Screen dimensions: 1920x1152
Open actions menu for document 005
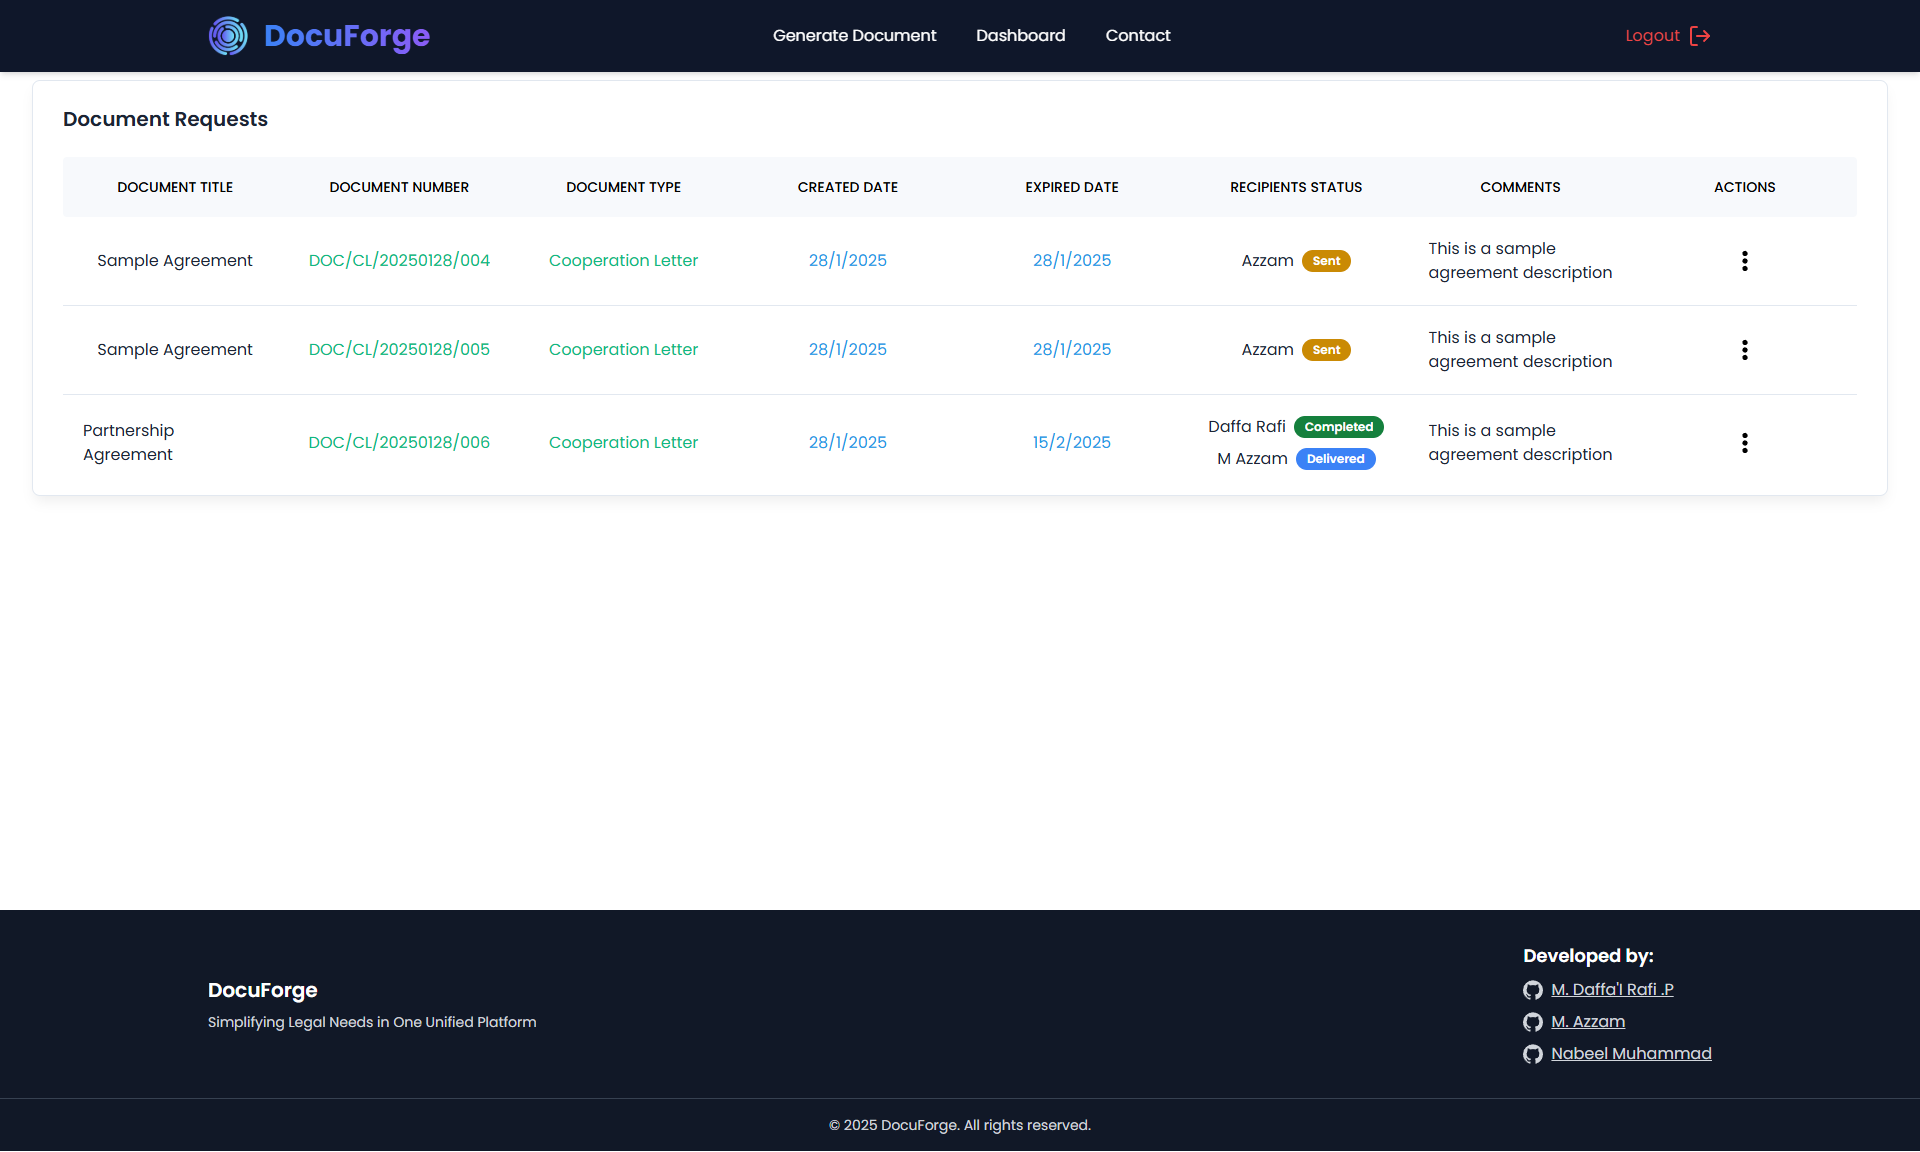[1744, 350]
